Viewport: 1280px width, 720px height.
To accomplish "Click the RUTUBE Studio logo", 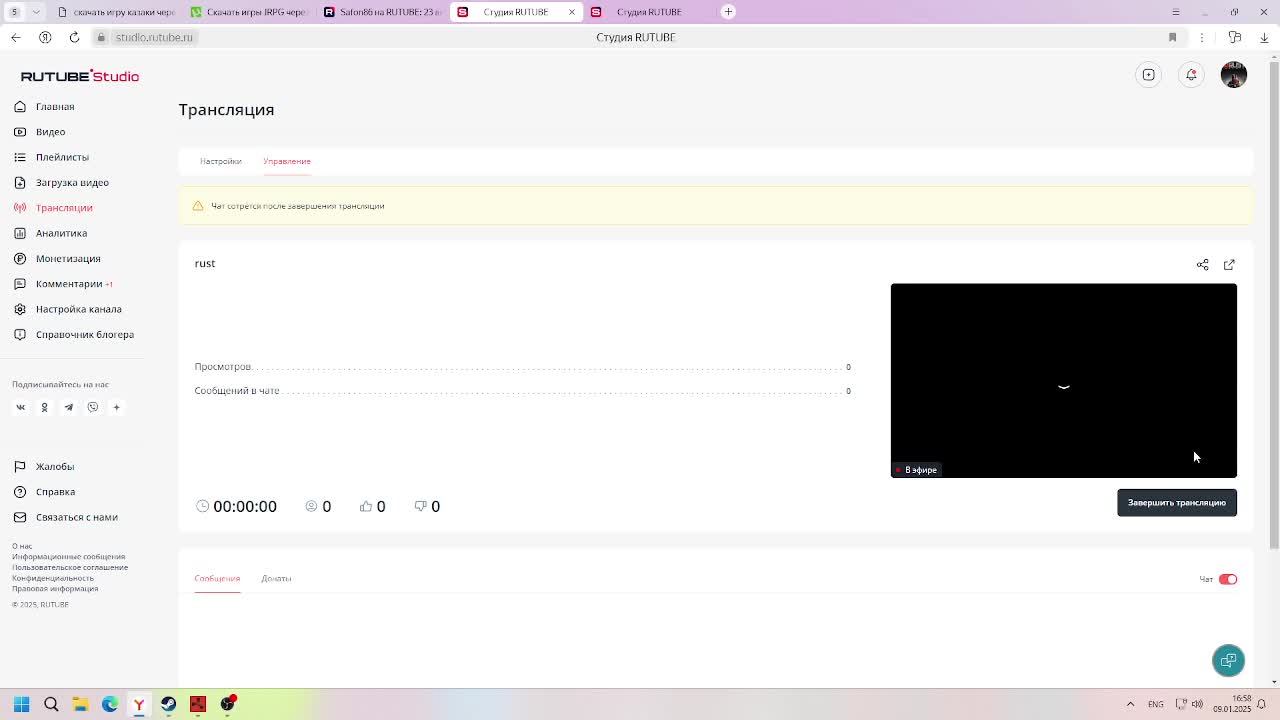I will pos(80,76).
